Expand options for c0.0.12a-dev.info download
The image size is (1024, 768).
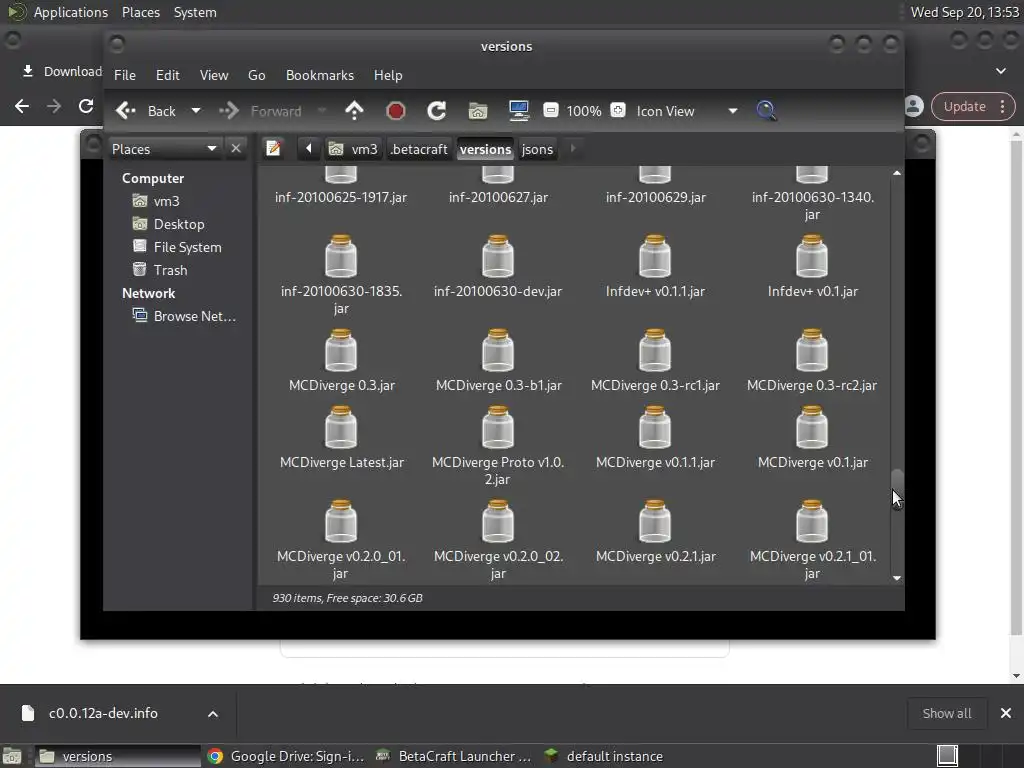(213, 714)
